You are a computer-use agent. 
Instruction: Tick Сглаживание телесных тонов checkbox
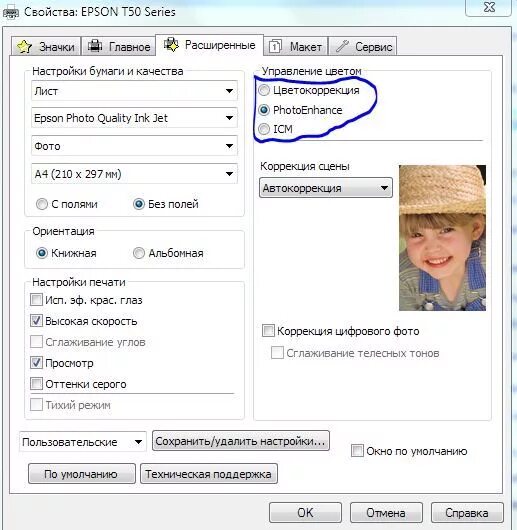click(277, 353)
